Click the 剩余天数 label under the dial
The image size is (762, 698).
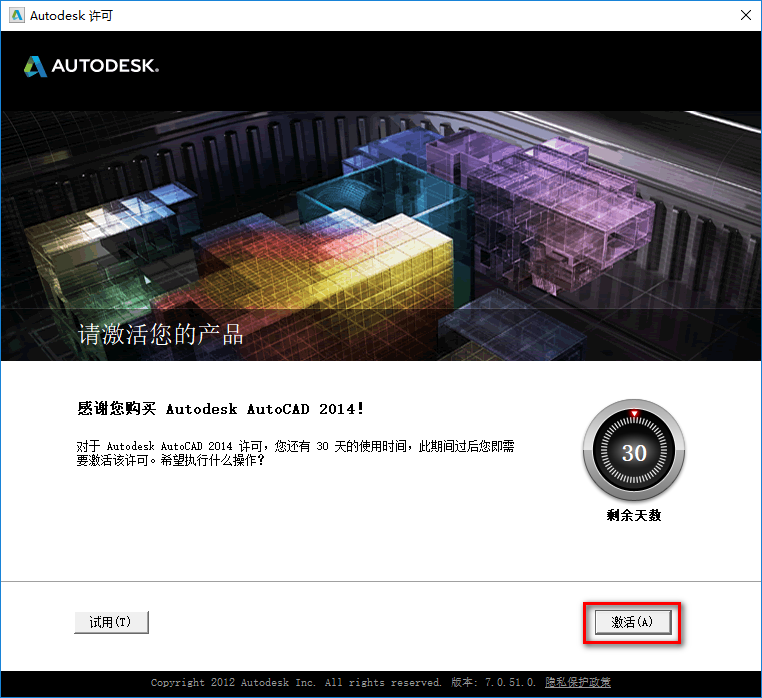pyautogui.click(x=634, y=516)
